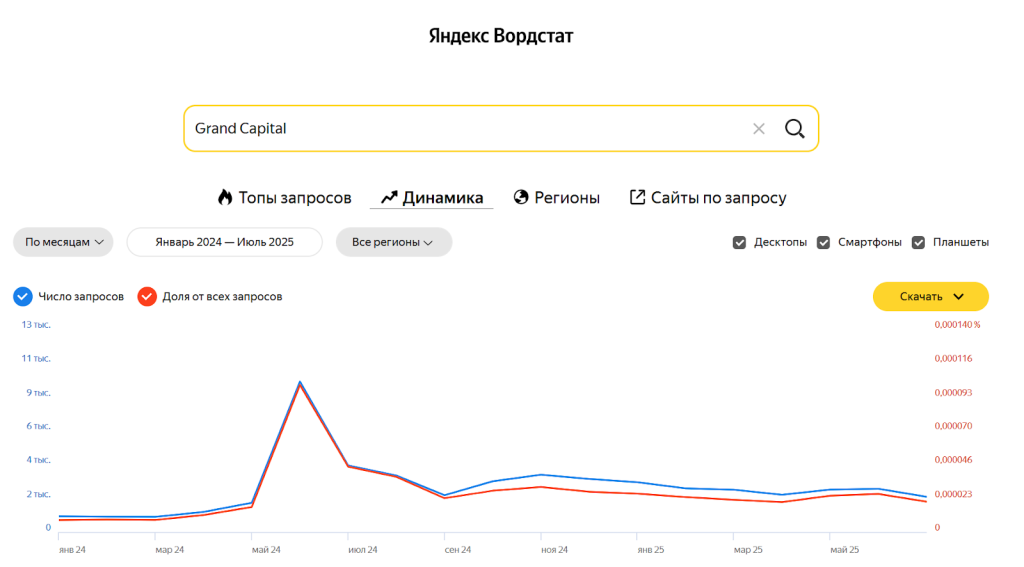Open the Сайты по запросу tab
The height and width of the screenshot is (567, 1024).
point(718,198)
